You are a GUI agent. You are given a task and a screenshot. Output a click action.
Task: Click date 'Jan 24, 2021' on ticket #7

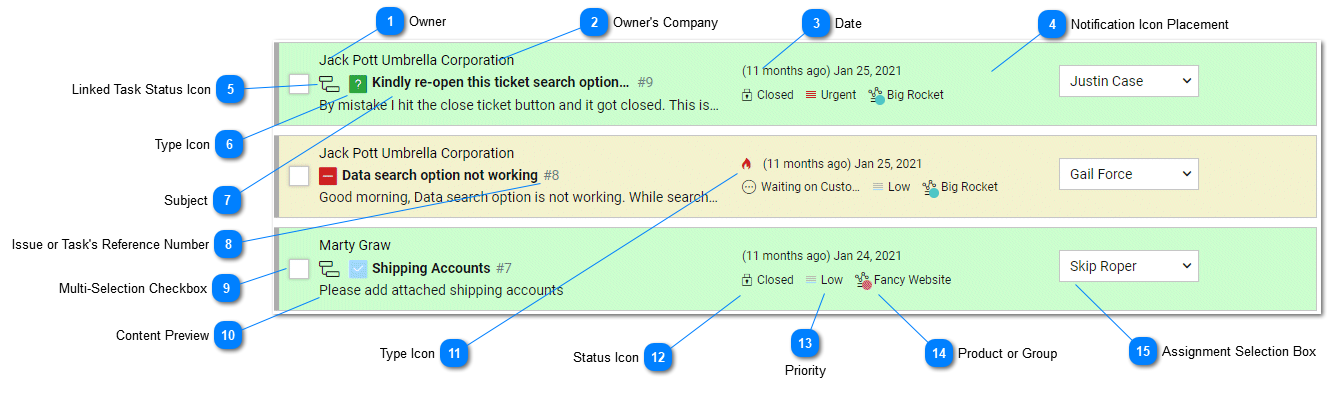coord(868,256)
